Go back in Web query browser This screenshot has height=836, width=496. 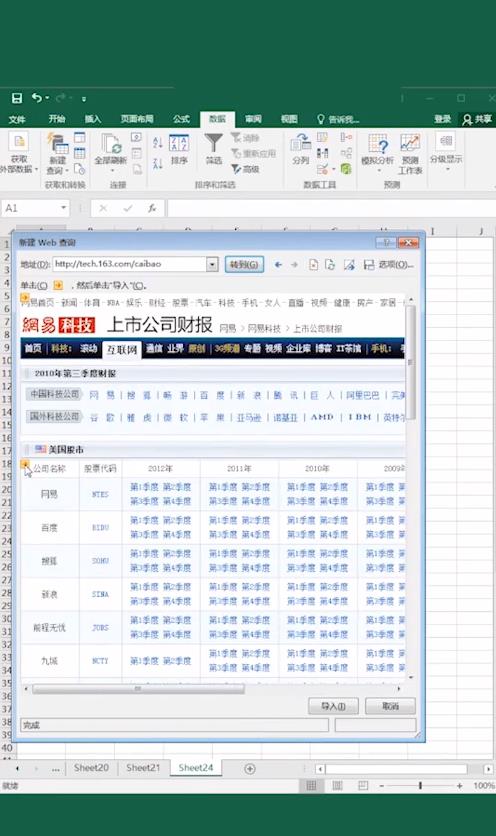coord(278,264)
